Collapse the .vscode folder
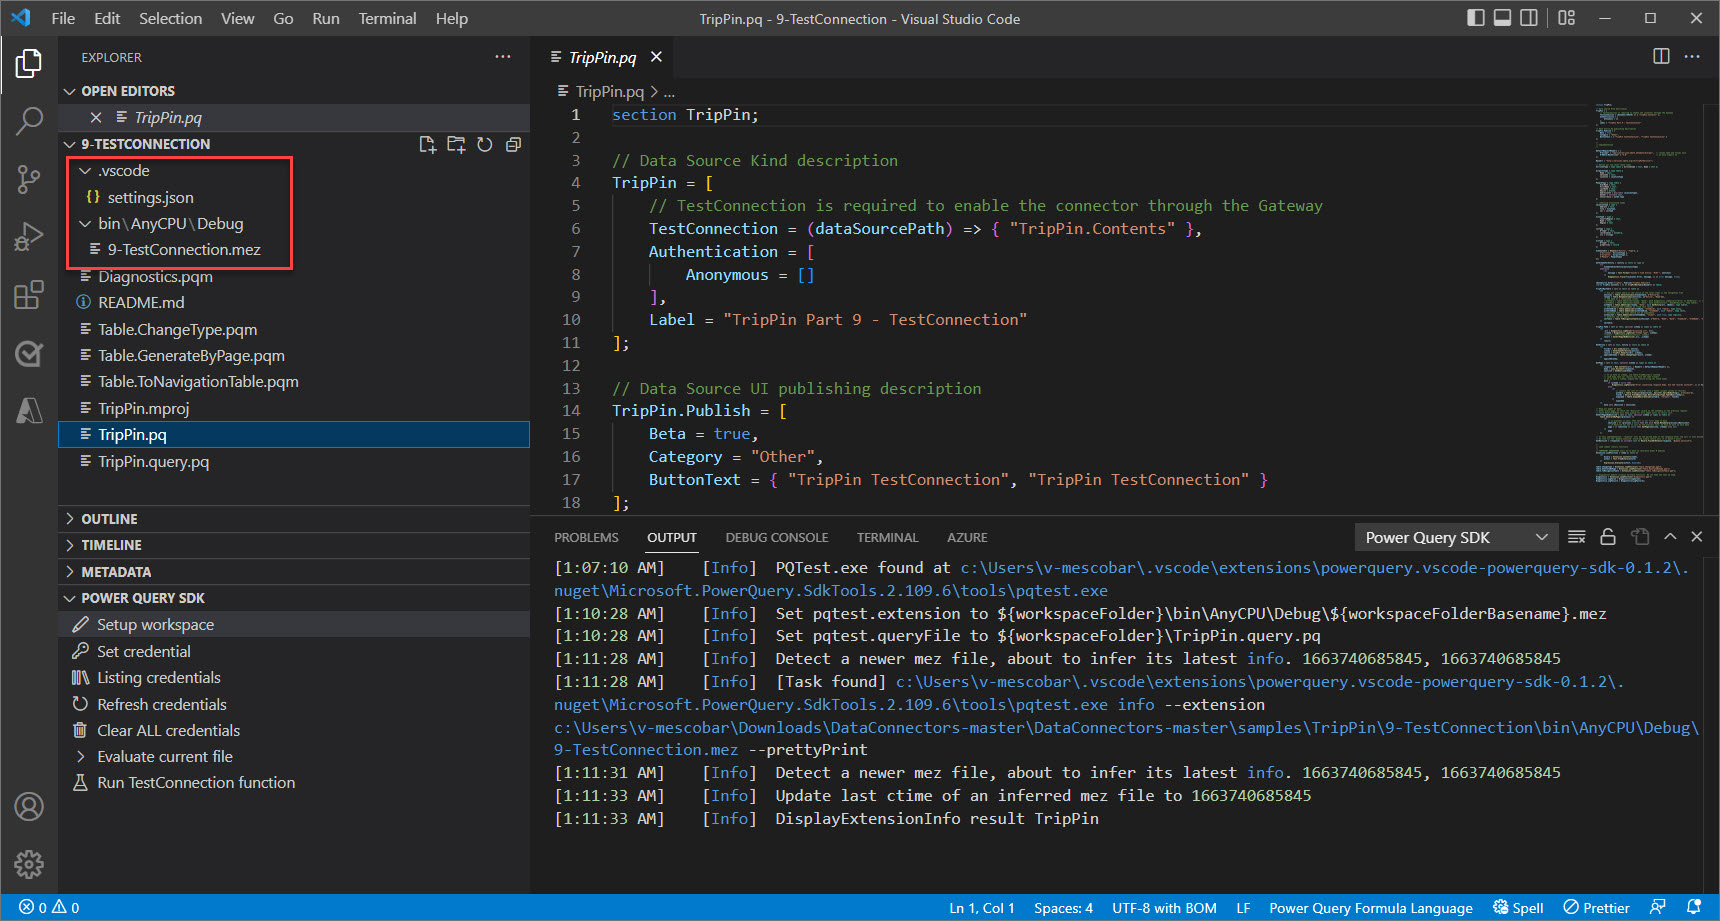The width and height of the screenshot is (1720, 921). click(84, 170)
